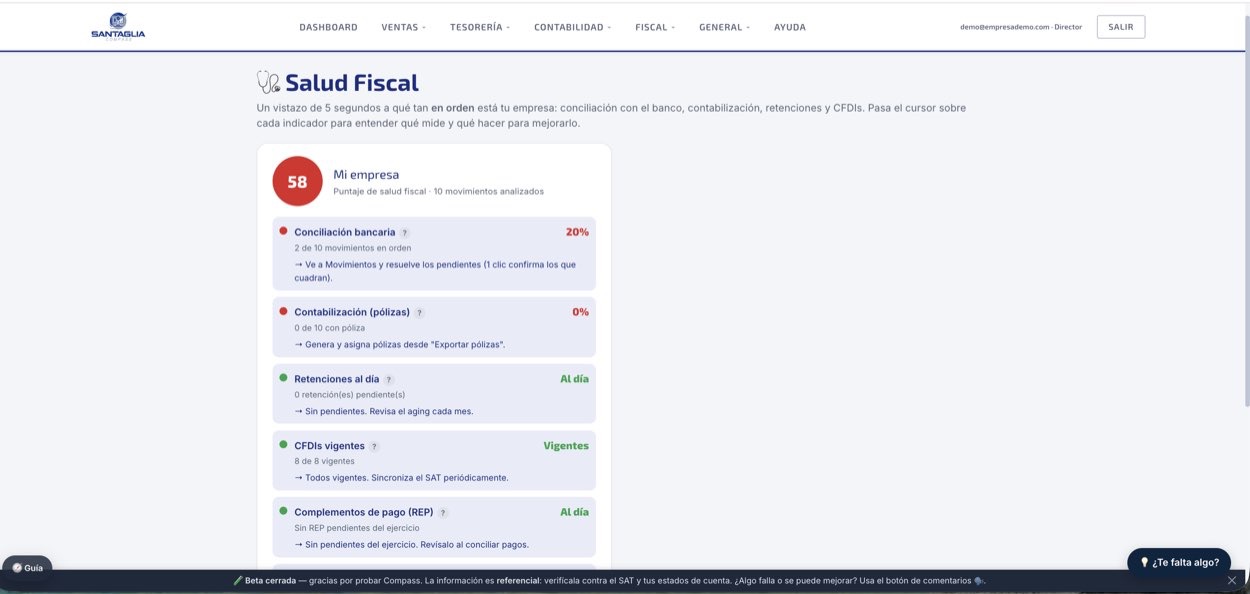Close the Beta cerrada banner
This screenshot has width=1250, height=594.
[x=1232, y=580]
